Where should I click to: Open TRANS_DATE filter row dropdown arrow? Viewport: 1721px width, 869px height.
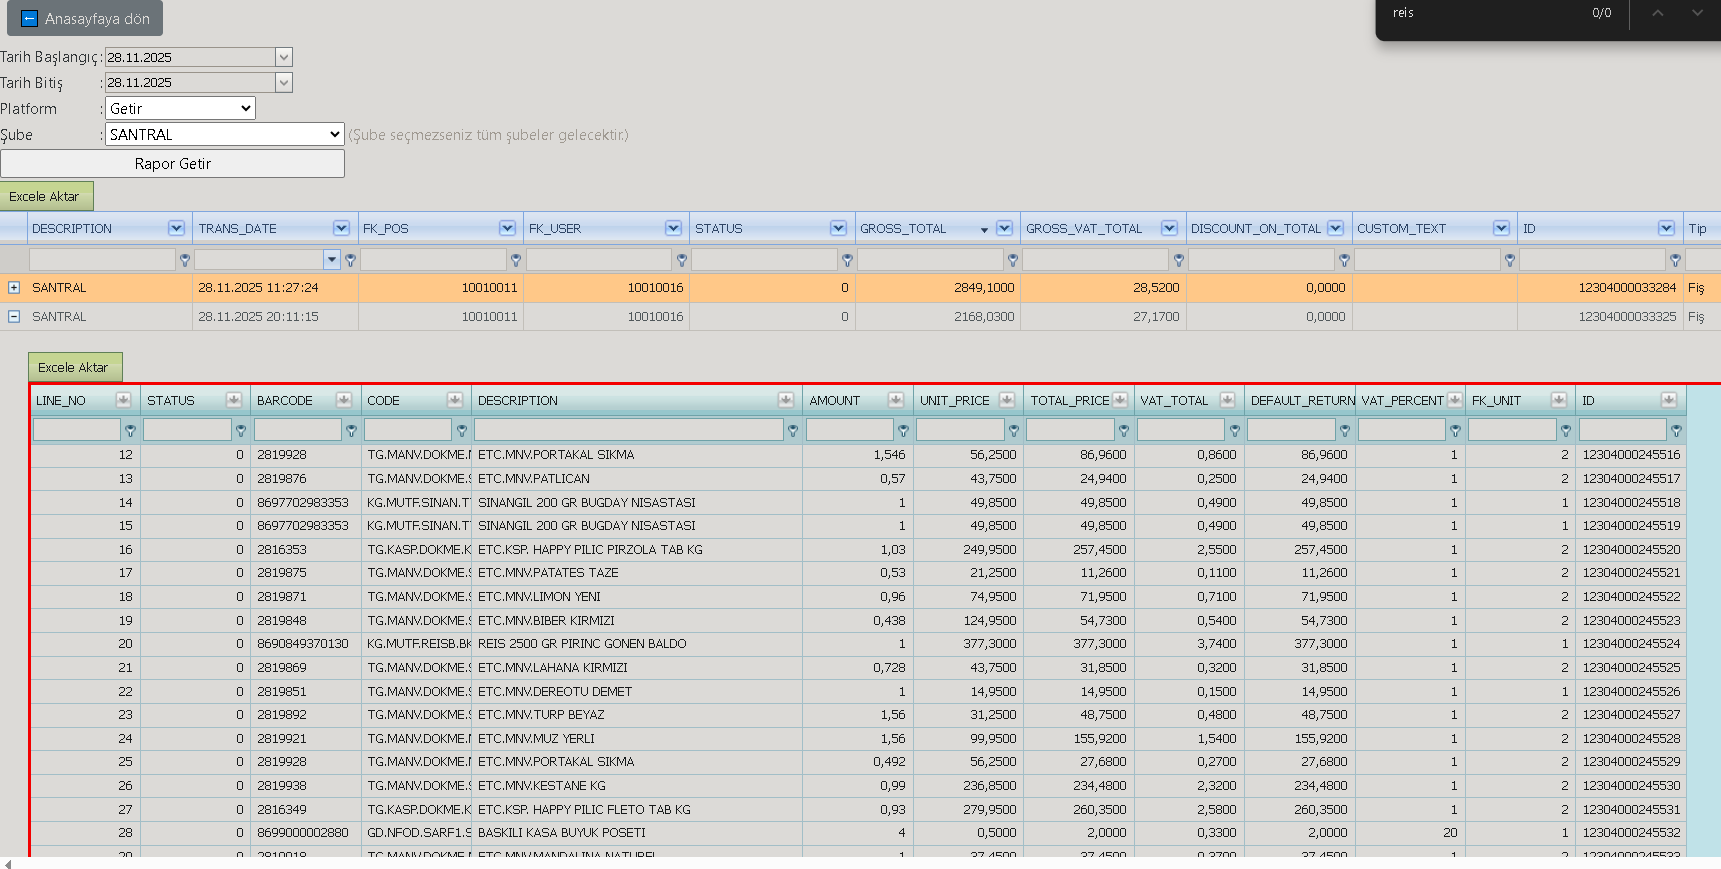point(332,260)
